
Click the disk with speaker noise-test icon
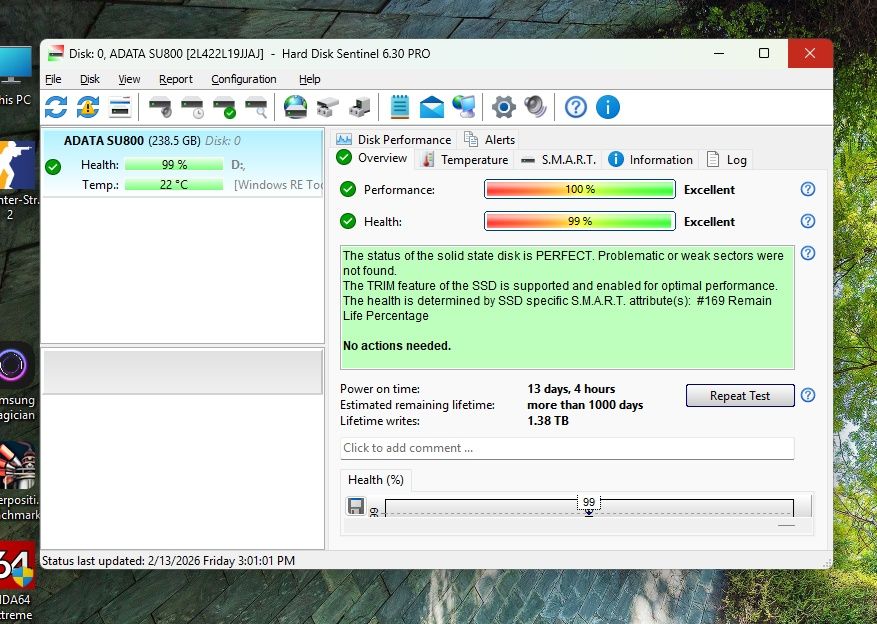tap(160, 107)
